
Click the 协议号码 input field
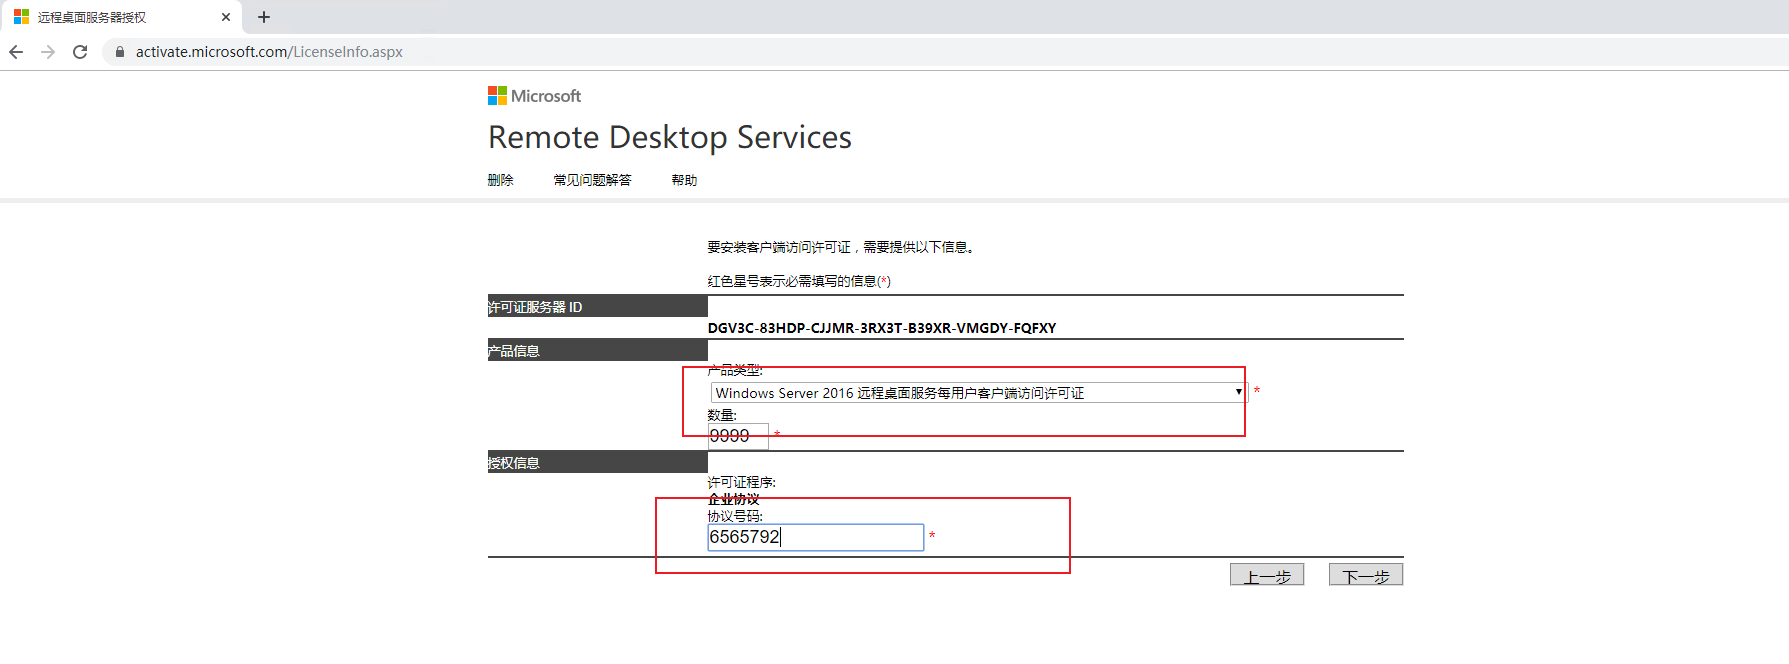(x=815, y=537)
